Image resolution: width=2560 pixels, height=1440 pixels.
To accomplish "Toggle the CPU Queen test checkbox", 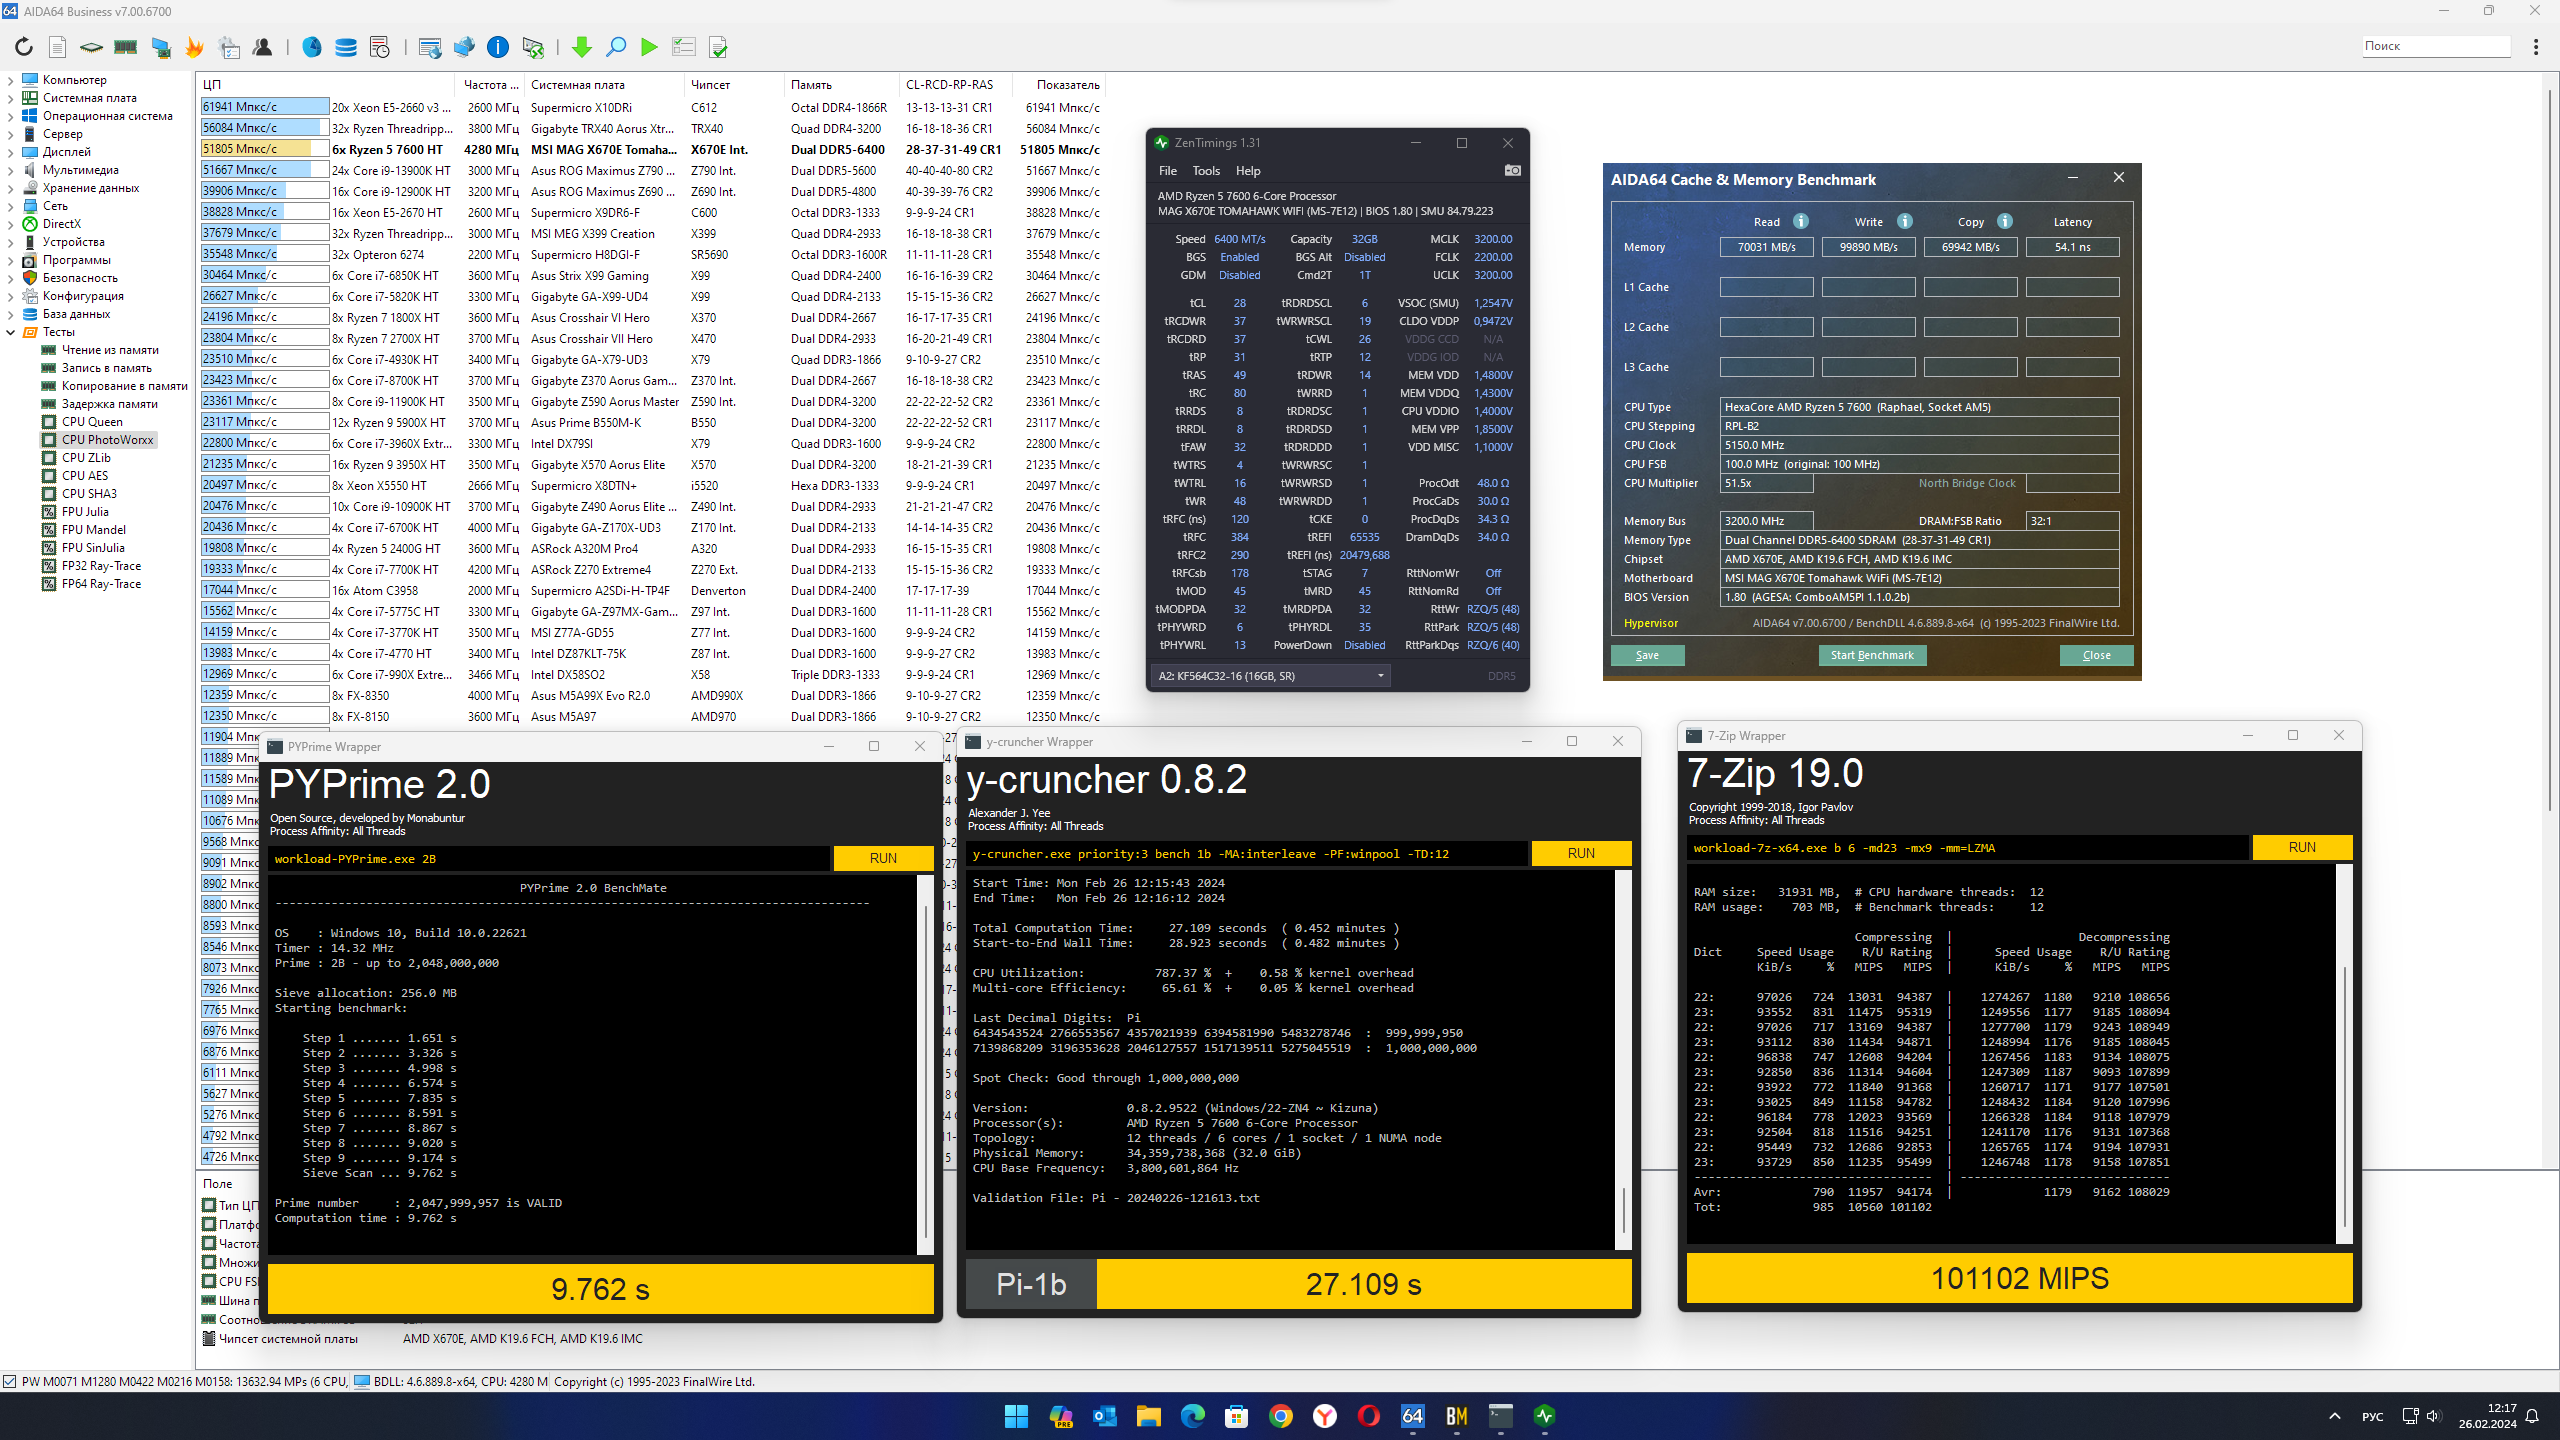I will [49, 422].
